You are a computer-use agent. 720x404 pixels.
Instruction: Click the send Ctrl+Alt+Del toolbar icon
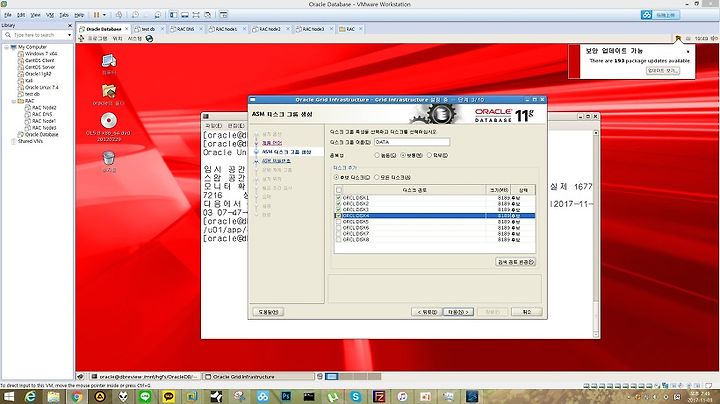119,15
